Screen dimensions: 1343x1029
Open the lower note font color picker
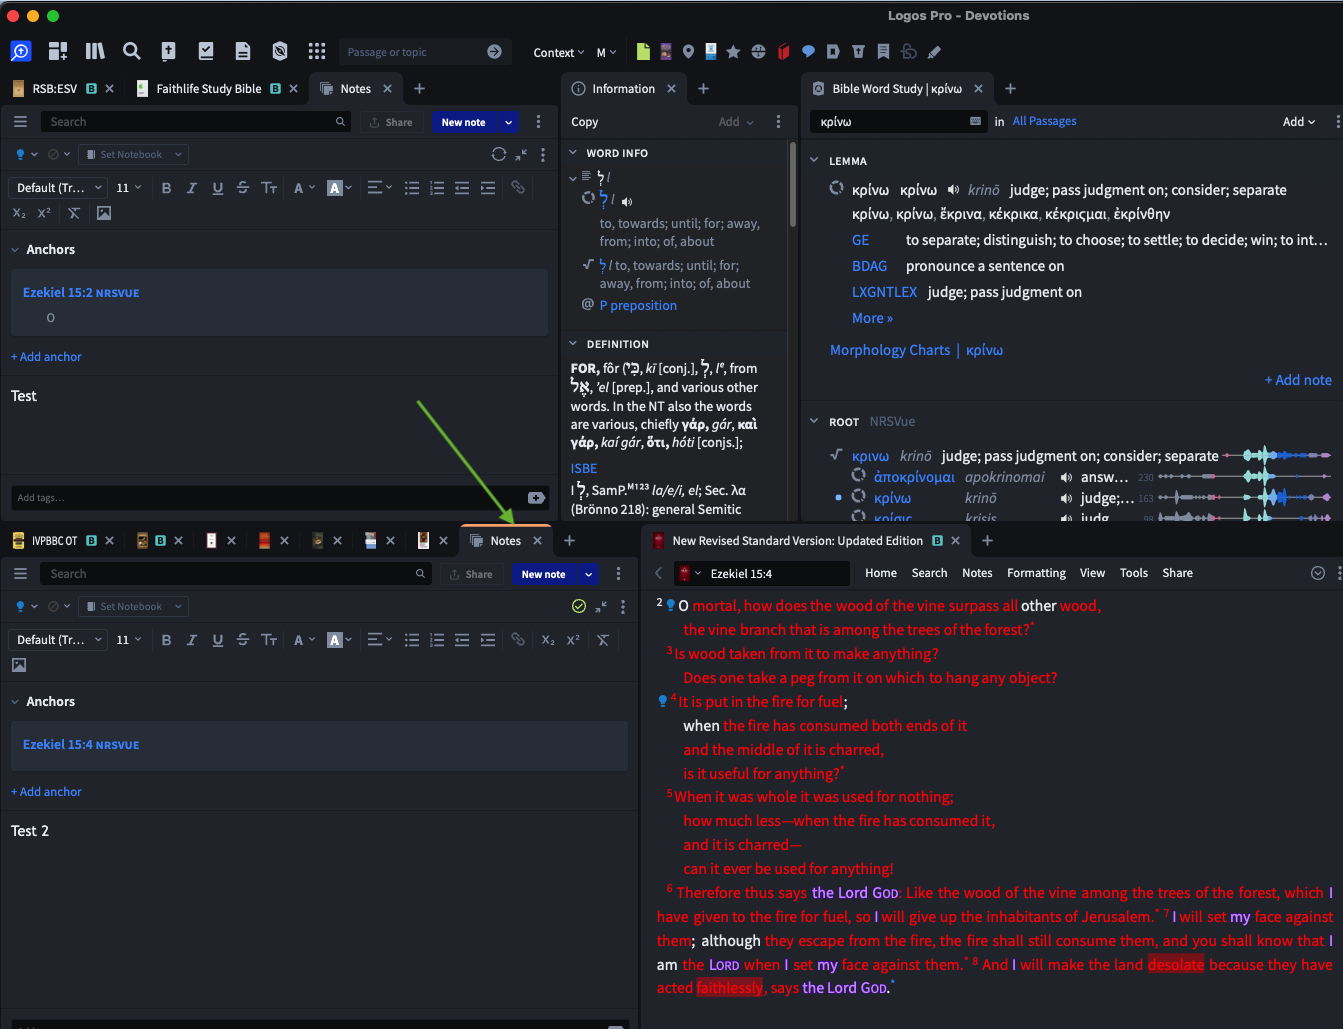click(303, 640)
